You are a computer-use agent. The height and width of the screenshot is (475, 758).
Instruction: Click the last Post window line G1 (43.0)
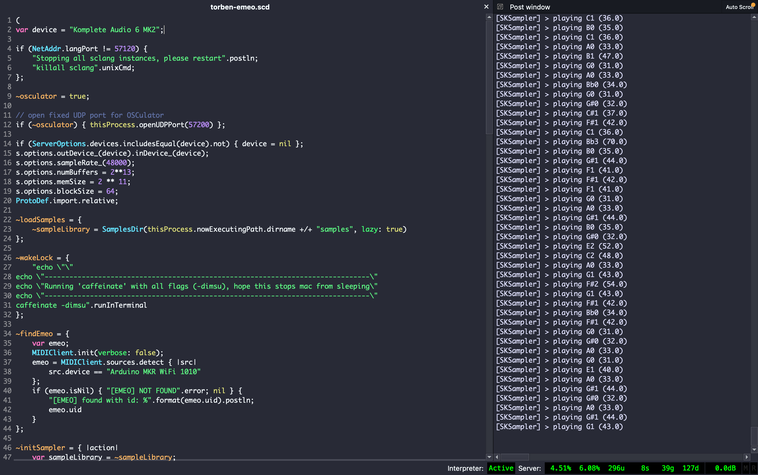click(560, 426)
